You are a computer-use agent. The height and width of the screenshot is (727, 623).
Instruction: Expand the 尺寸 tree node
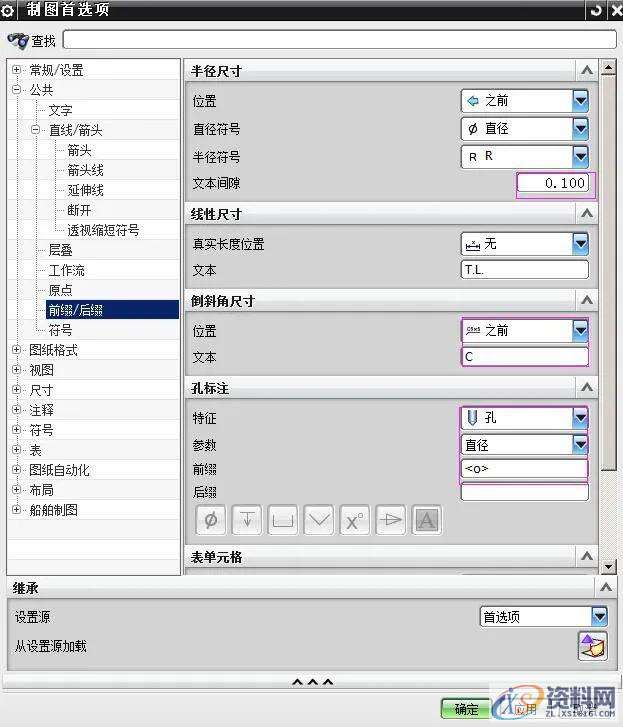point(16,389)
